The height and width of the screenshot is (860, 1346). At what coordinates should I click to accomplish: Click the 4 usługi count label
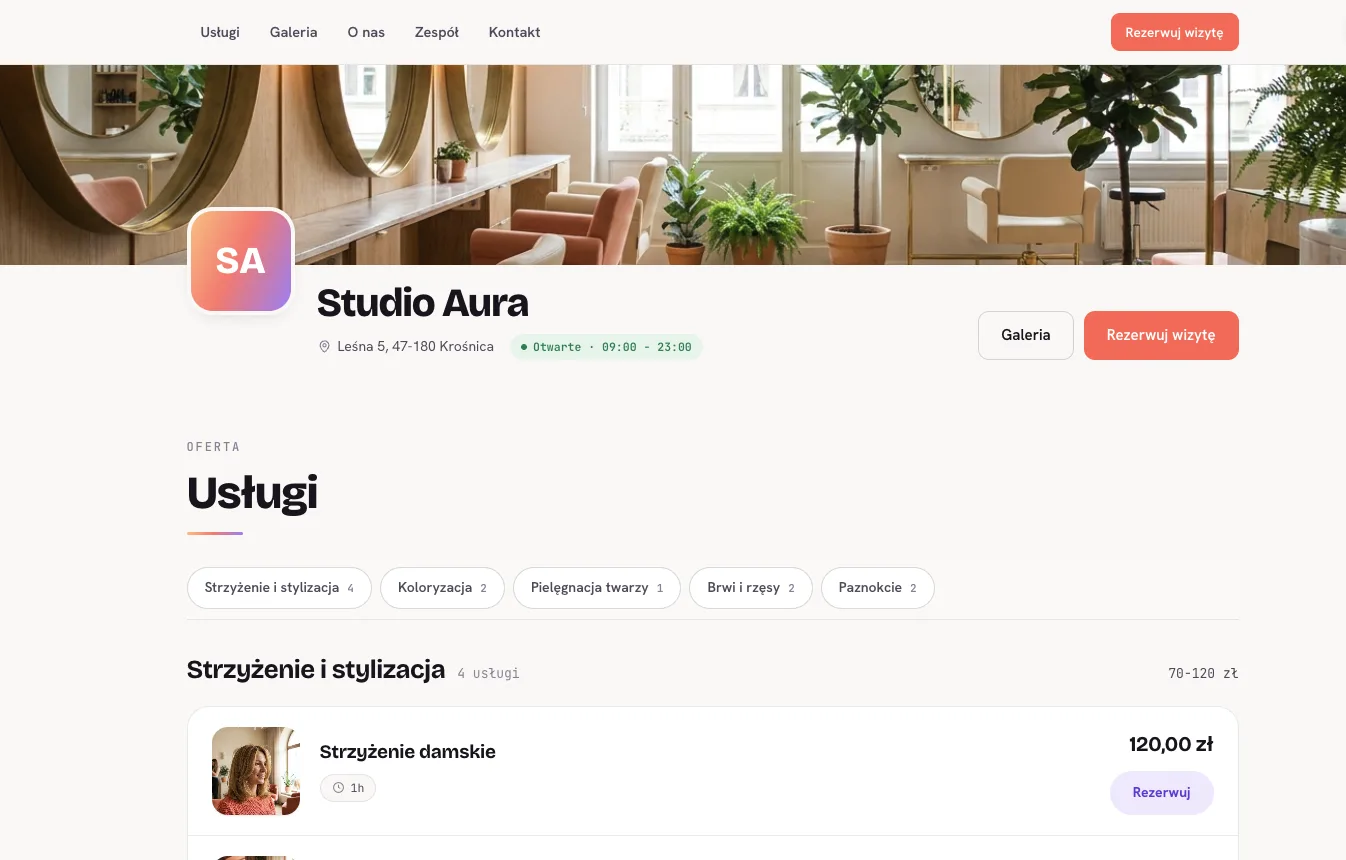(488, 673)
